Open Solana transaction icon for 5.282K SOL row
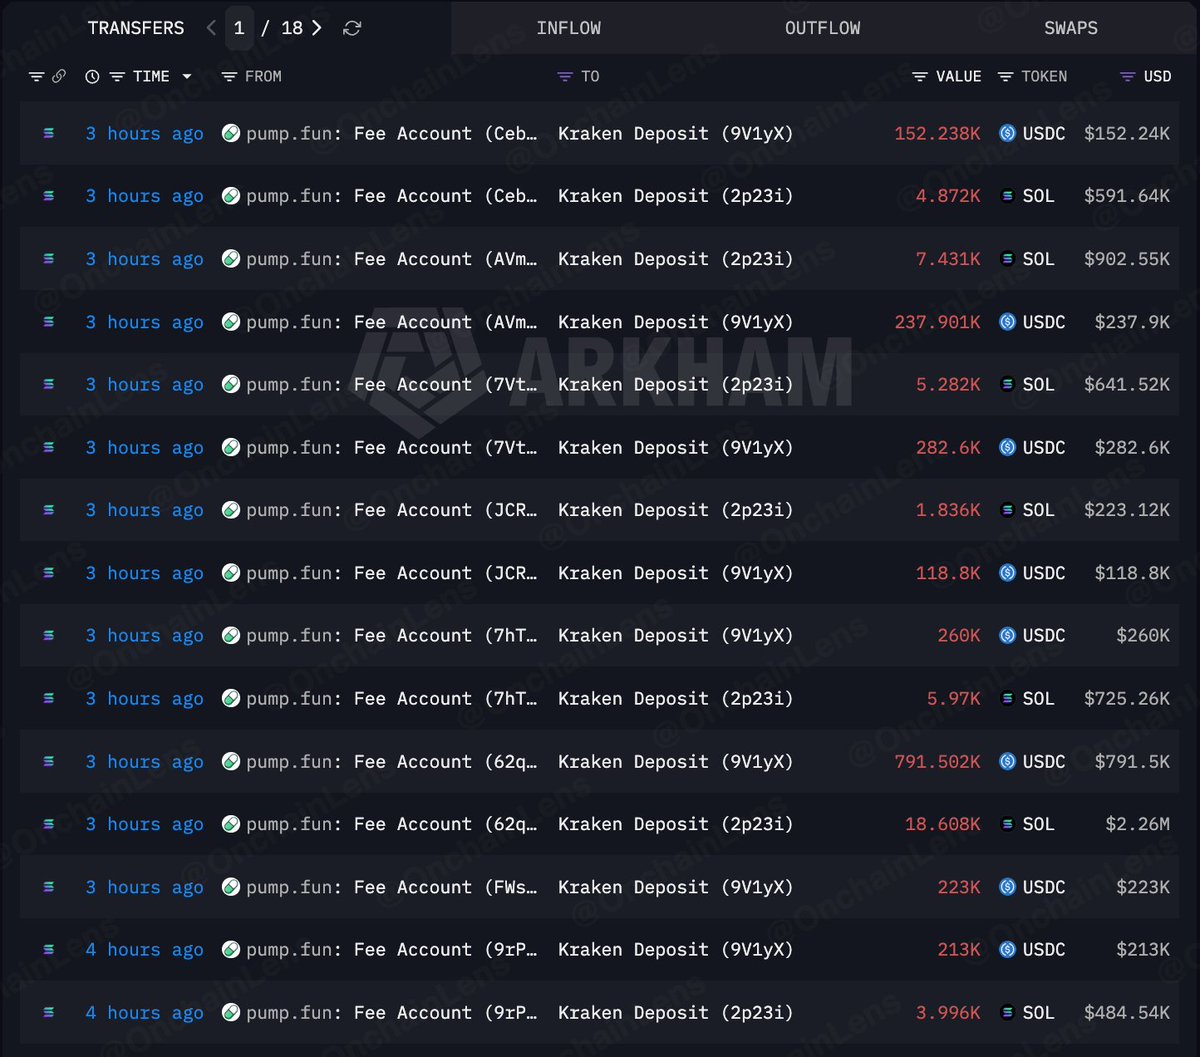This screenshot has width=1200, height=1057. (x=49, y=384)
